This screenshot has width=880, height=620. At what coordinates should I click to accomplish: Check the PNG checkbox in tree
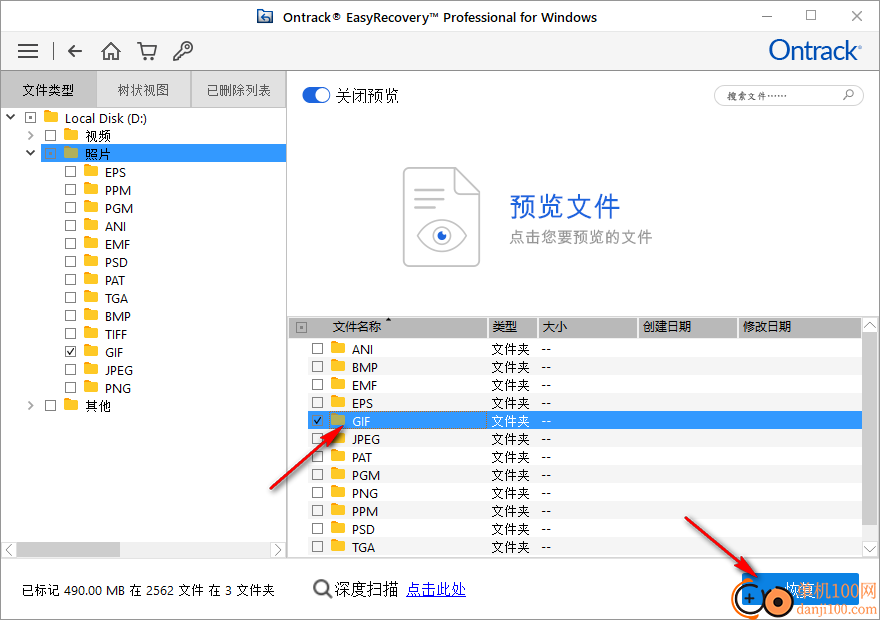click(x=70, y=388)
